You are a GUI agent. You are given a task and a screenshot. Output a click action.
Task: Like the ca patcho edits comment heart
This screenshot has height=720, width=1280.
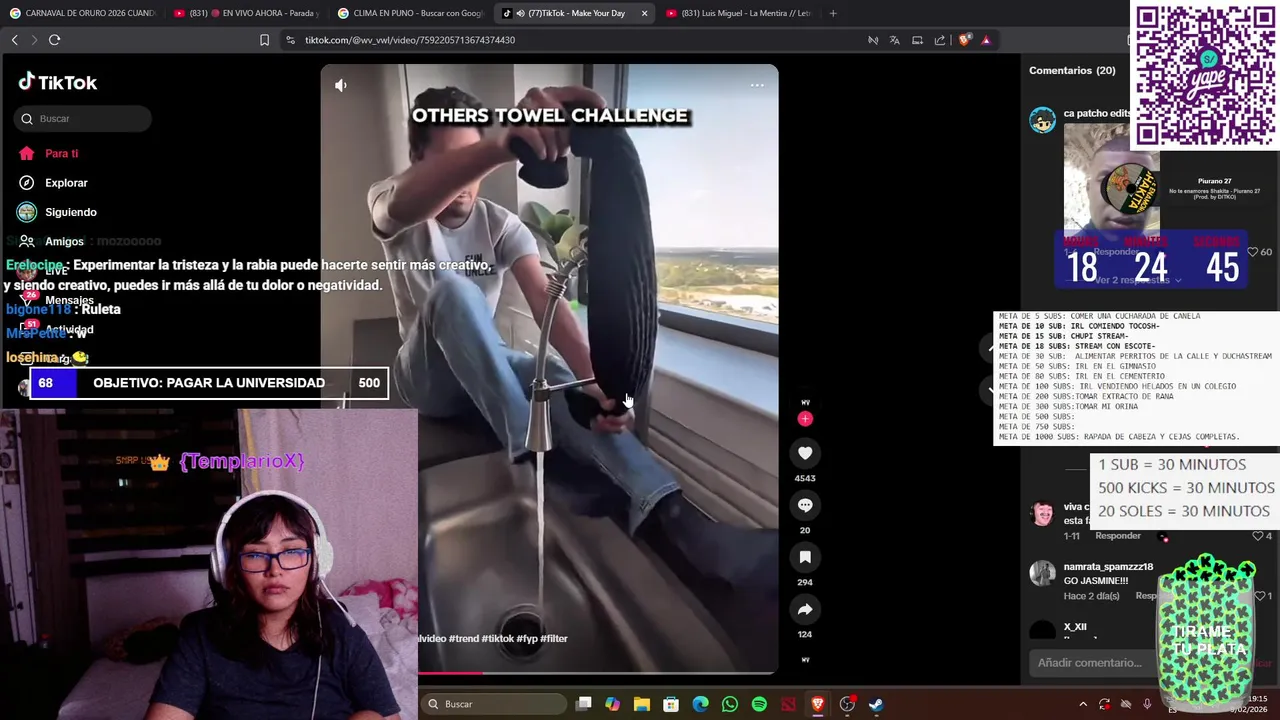(1253, 252)
